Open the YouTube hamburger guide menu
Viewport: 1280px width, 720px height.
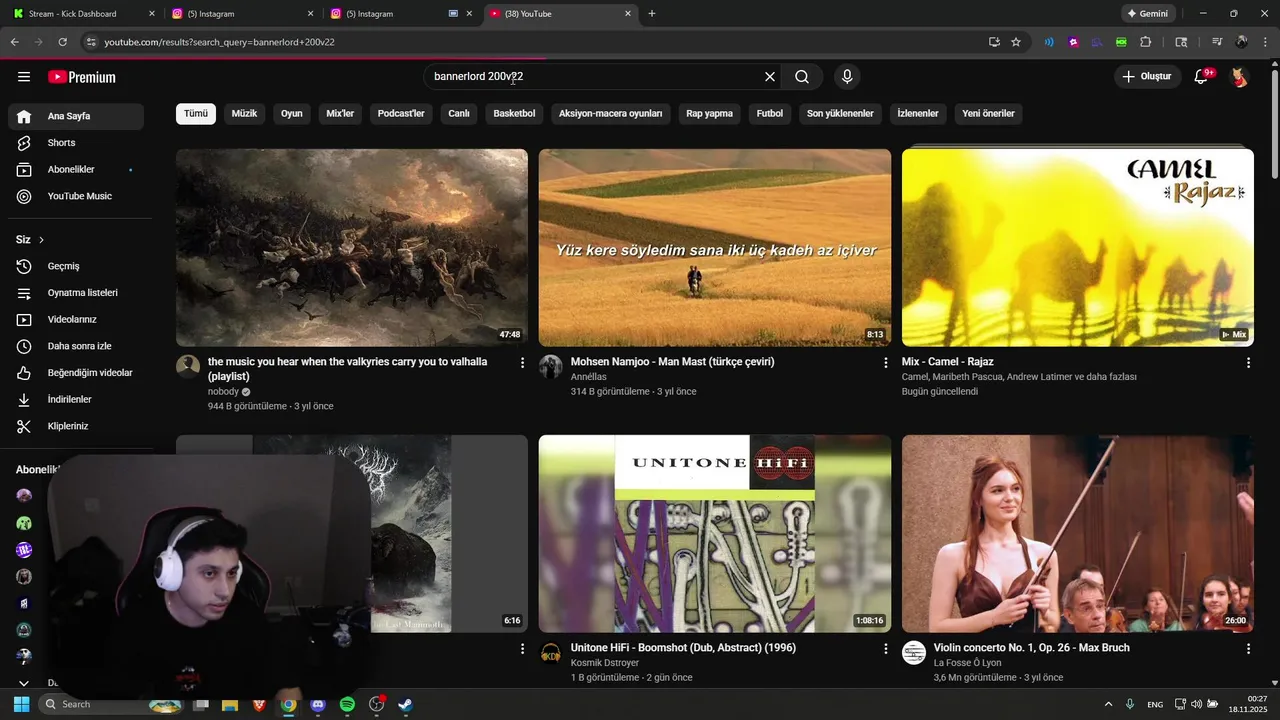[x=24, y=77]
